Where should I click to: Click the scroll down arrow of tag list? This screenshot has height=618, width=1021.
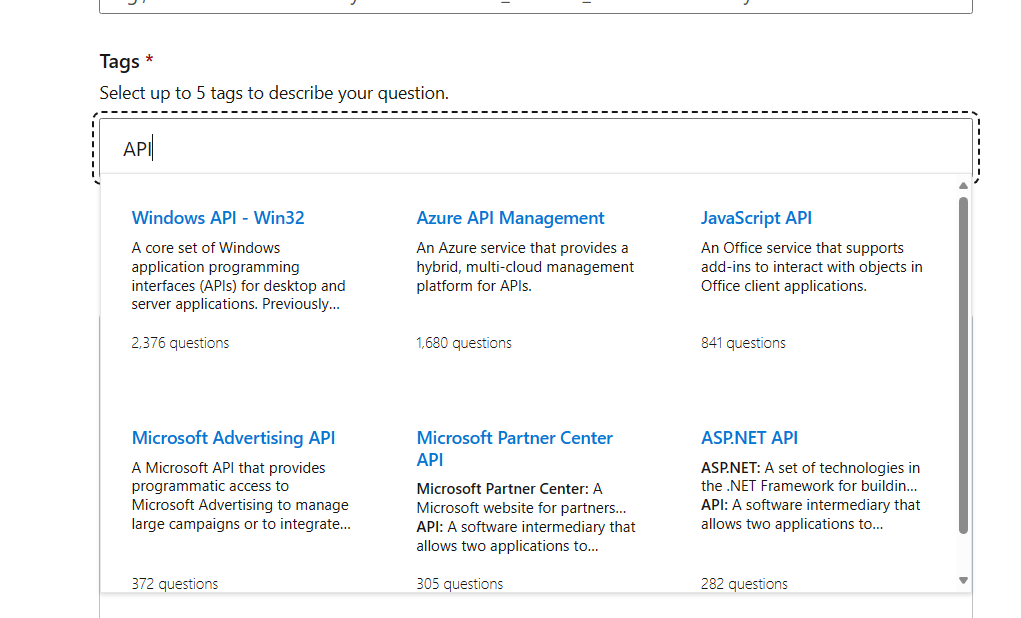(x=963, y=580)
